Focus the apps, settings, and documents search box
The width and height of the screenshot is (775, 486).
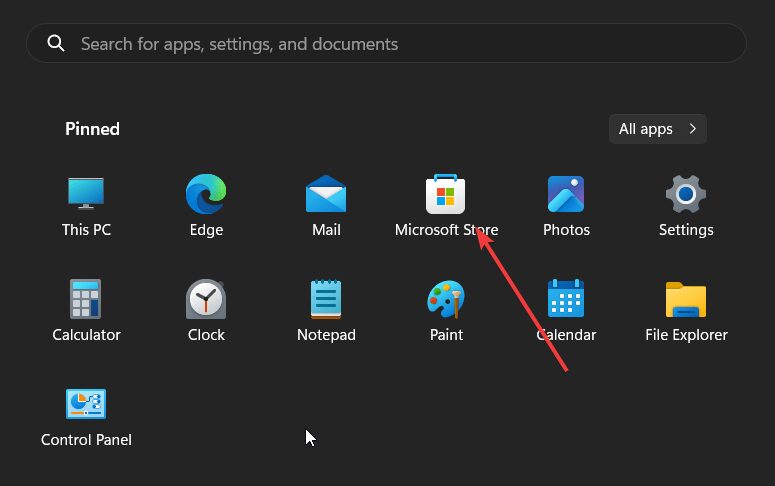pos(400,44)
